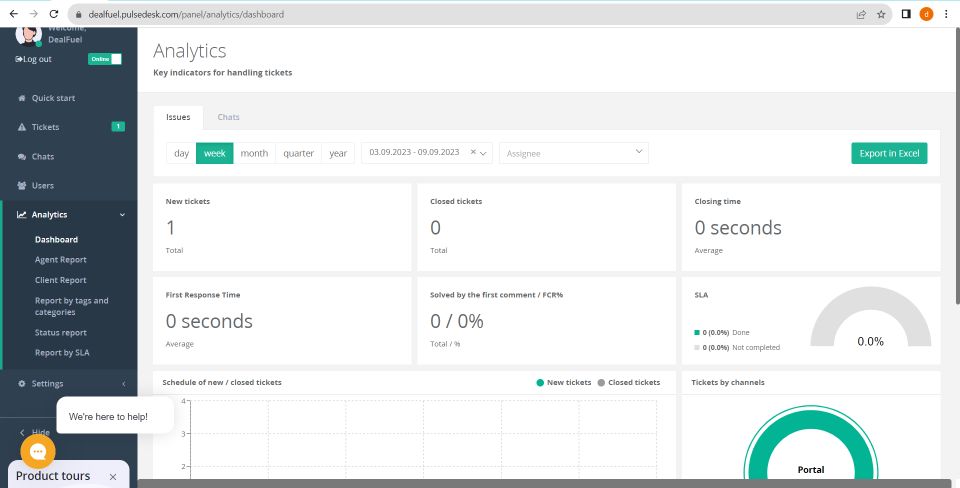Toggle Closed tickets legend series
The width and height of the screenshot is (960, 488).
[x=629, y=382]
